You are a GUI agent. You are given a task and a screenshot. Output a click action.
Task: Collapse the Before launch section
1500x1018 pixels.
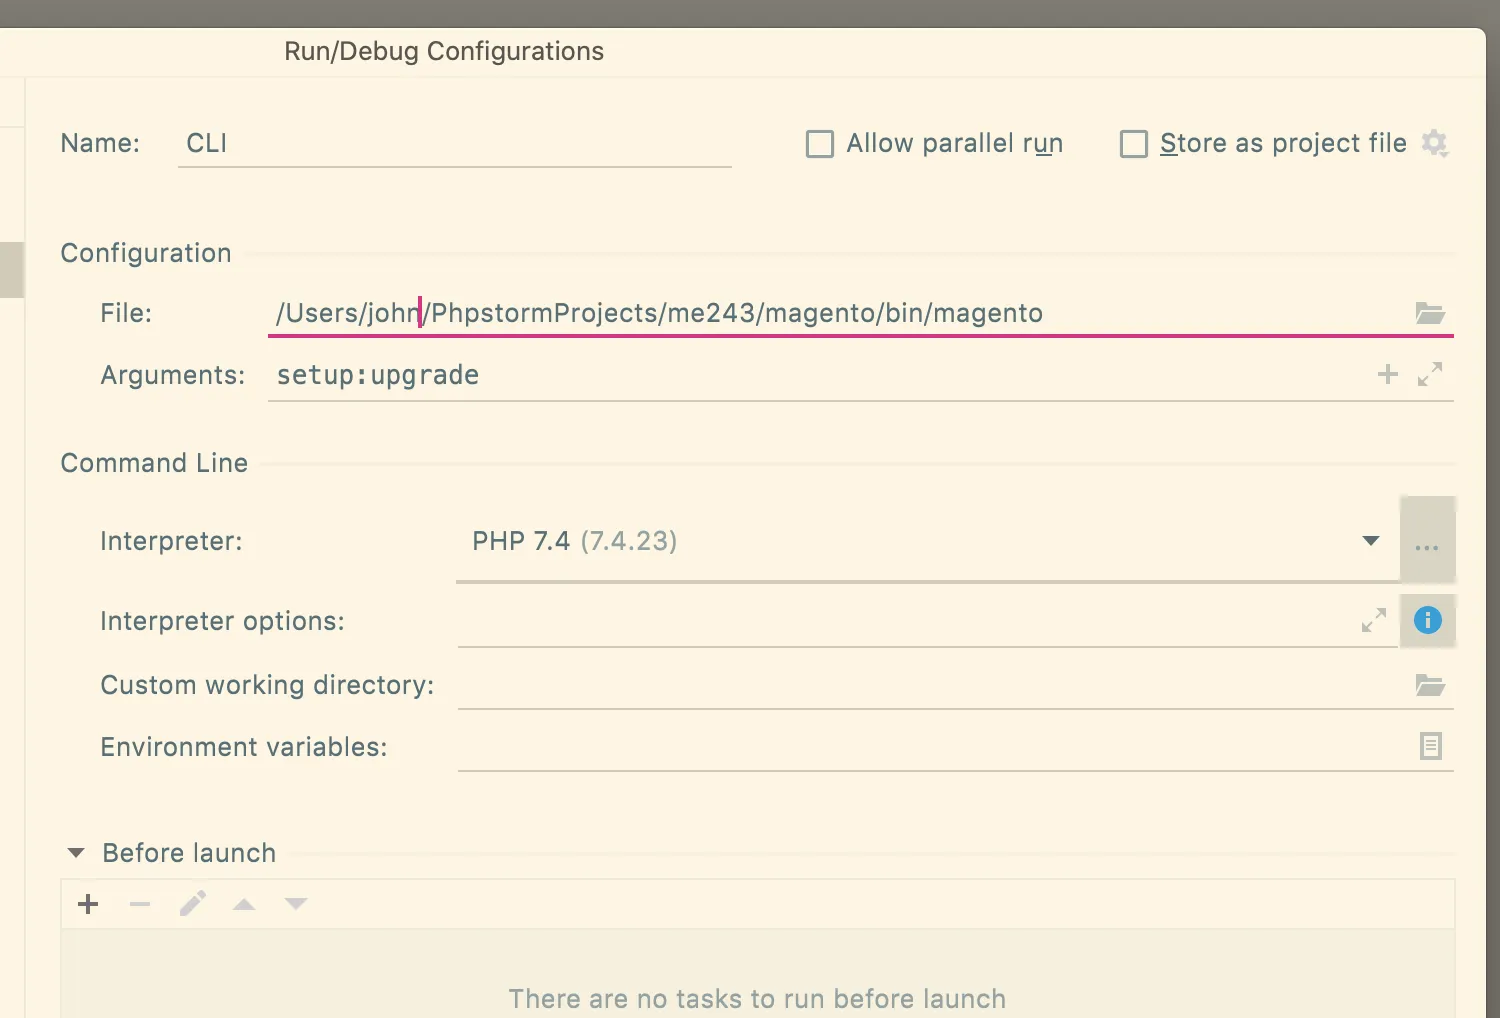click(x=76, y=853)
